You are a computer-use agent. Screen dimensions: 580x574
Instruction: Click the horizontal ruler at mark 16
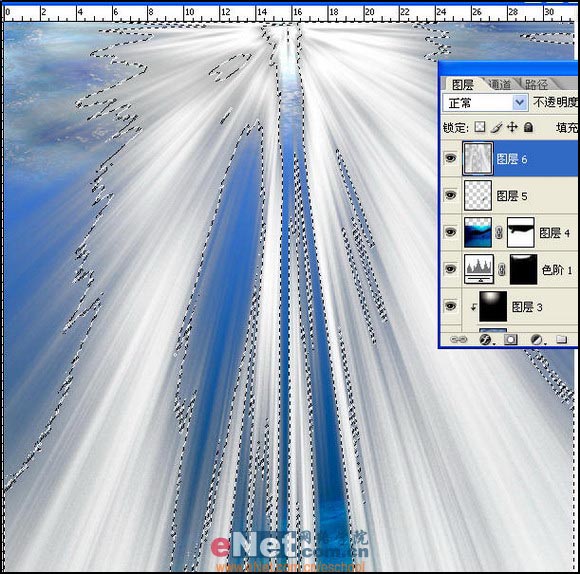click(x=297, y=12)
